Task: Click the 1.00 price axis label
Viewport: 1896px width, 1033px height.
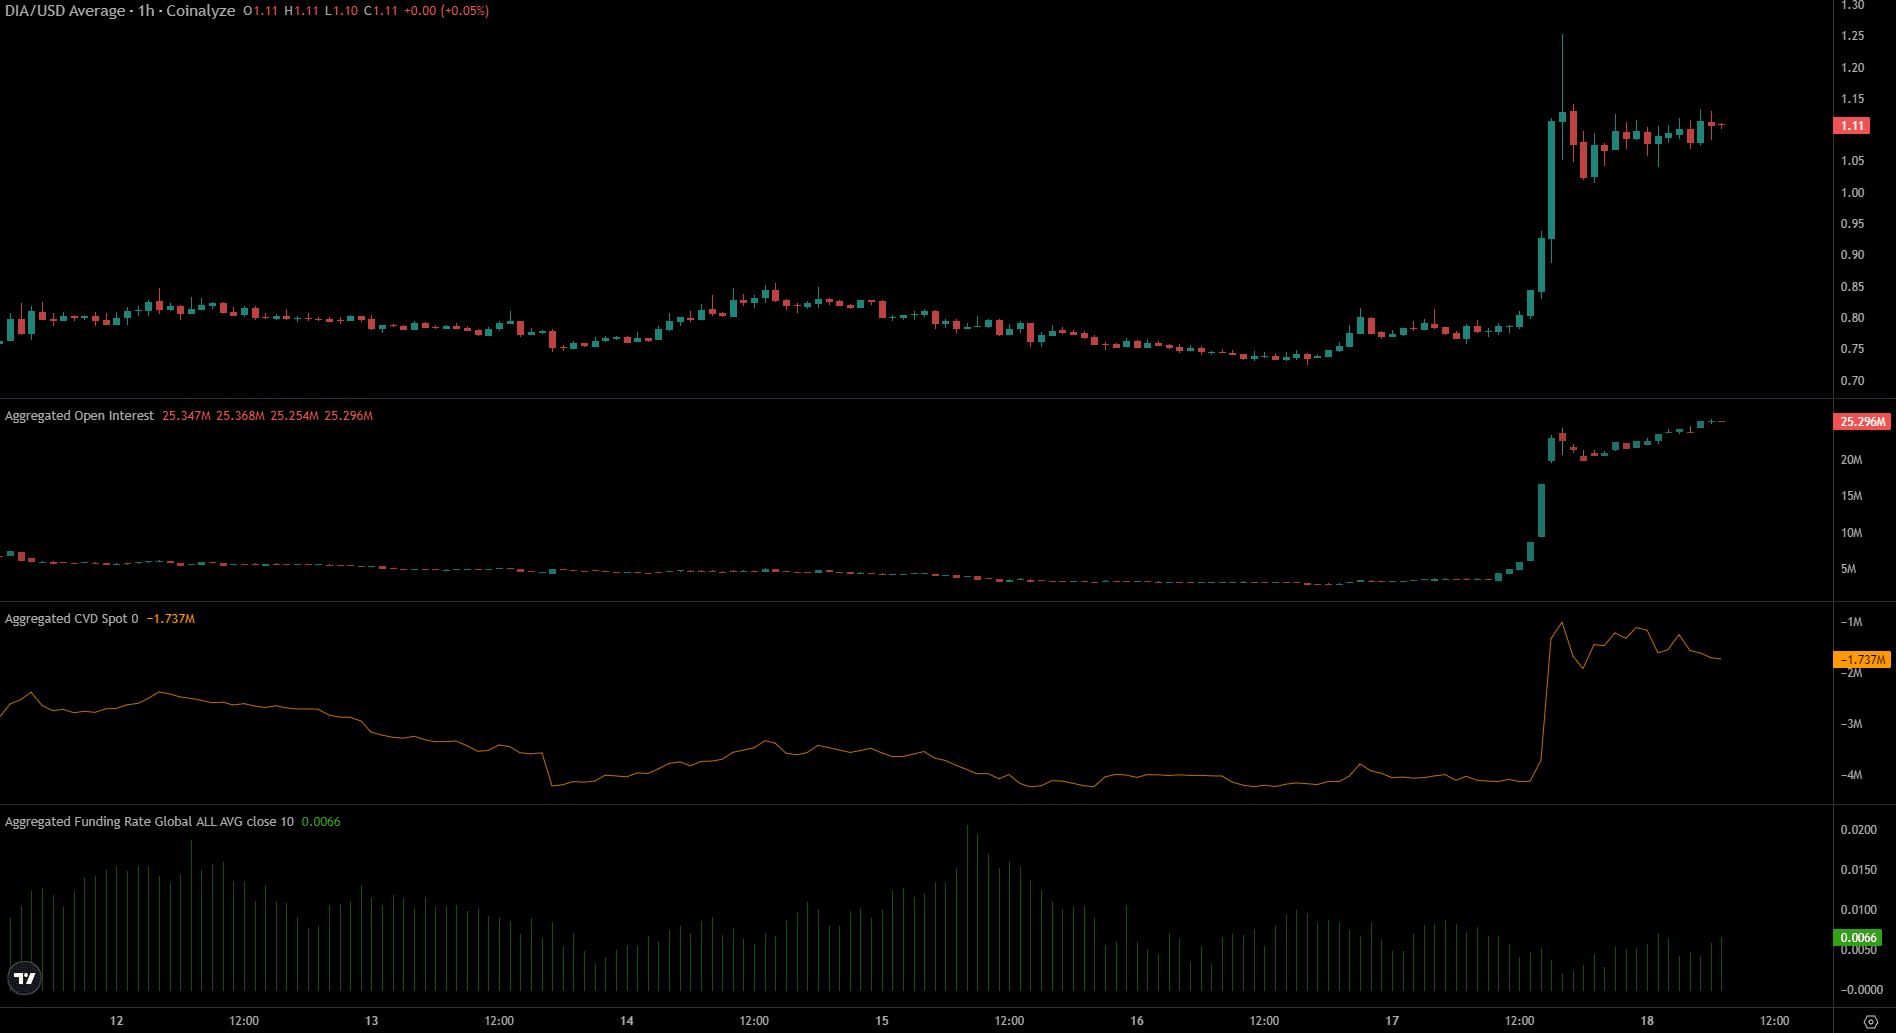Action: [x=1852, y=193]
